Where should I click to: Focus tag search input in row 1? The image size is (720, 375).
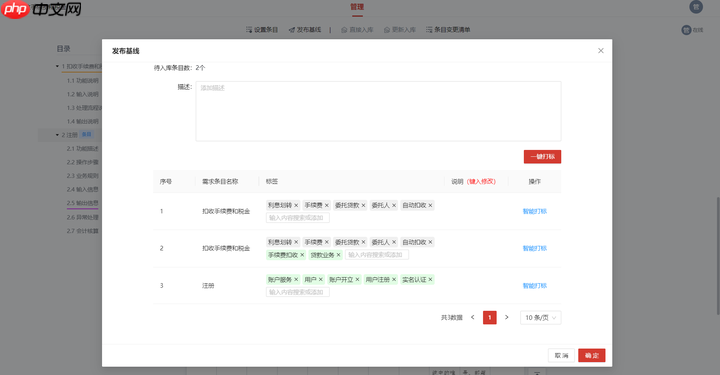click(298, 218)
